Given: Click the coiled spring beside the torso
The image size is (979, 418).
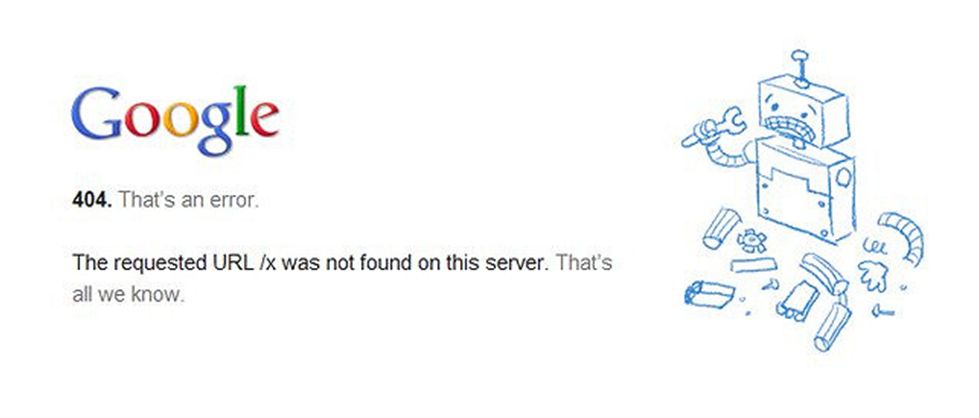Looking at the screenshot, I should click(x=875, y=246).
